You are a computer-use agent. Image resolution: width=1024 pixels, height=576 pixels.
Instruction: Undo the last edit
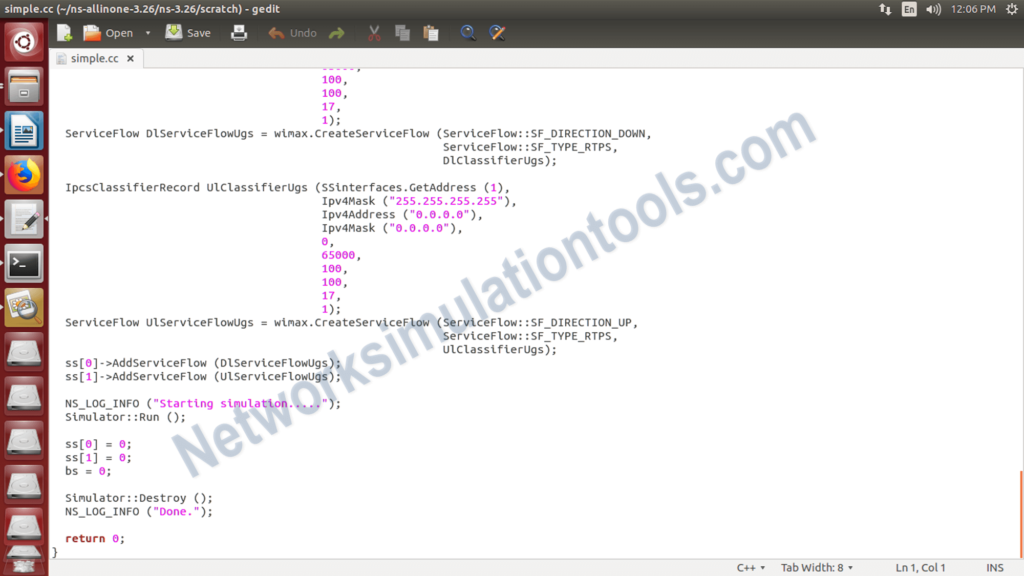[x=291, y=32]
